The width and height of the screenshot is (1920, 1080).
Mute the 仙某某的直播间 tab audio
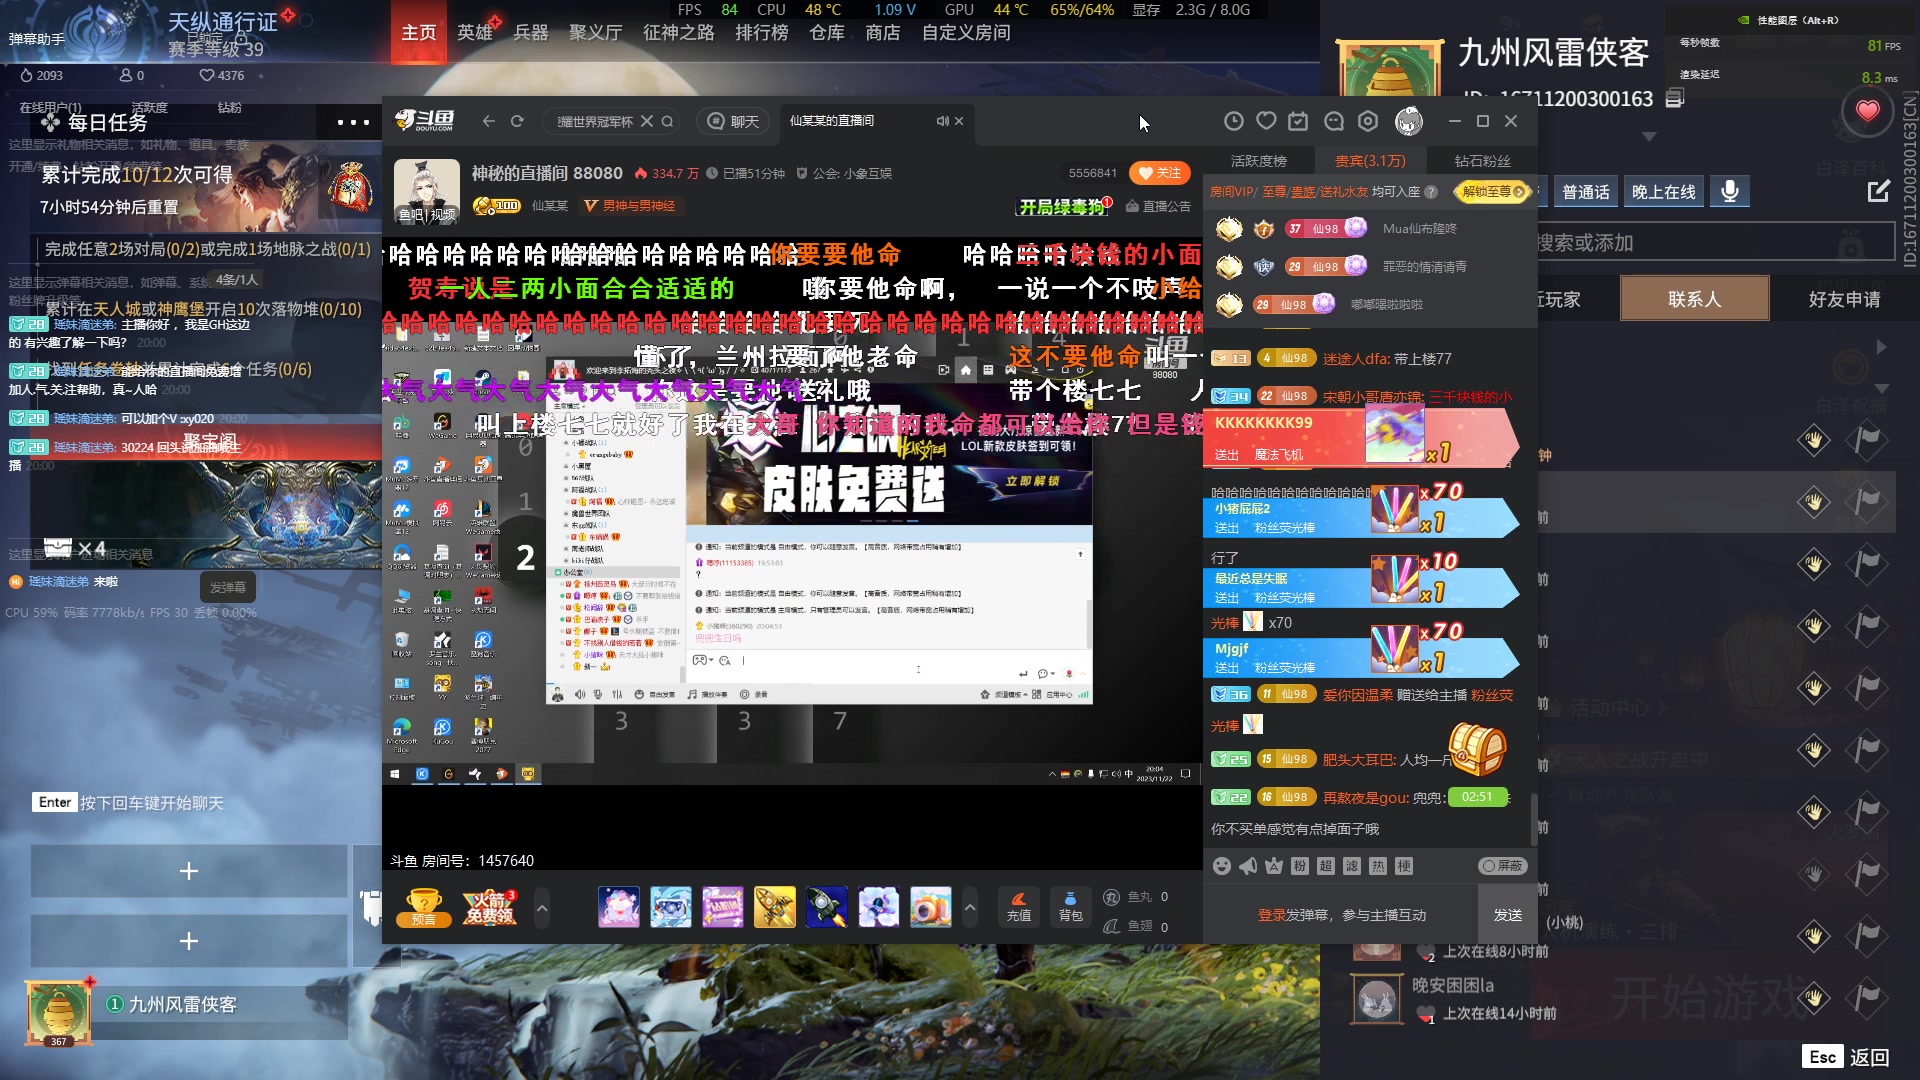coord(942,121)
